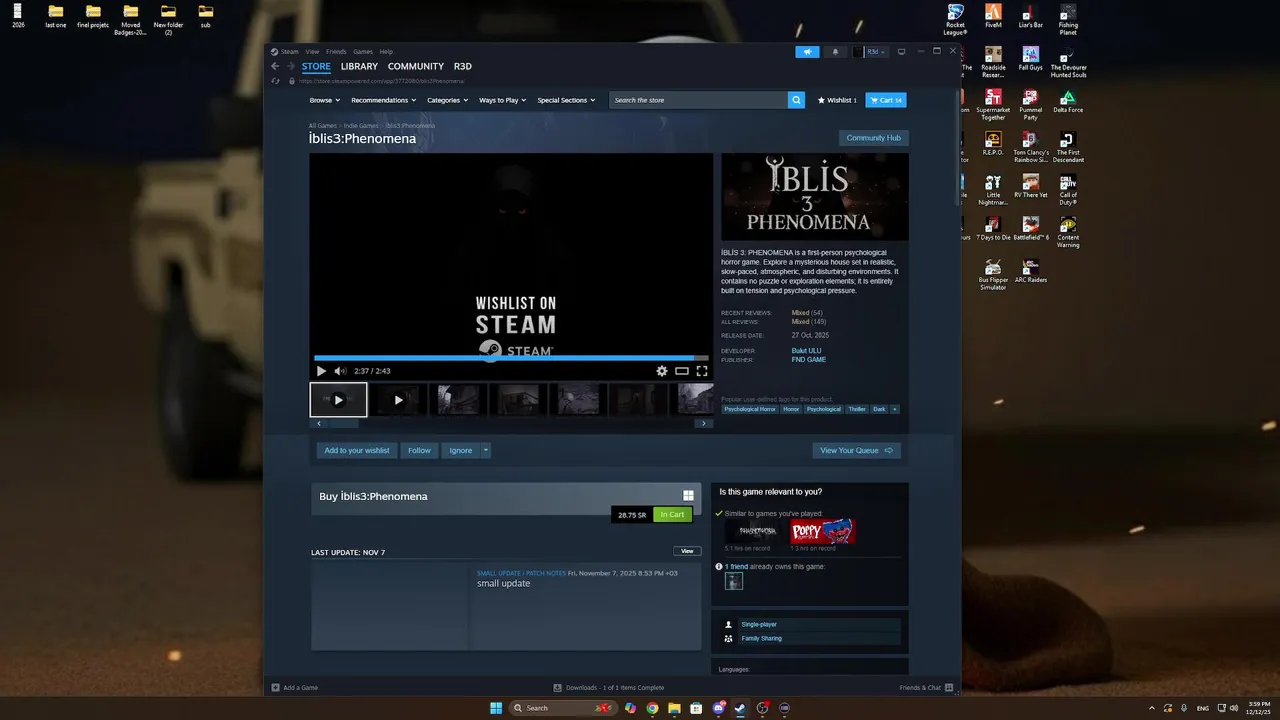The width and height of the screenshot is (1280, 720).
Task: Click the Psychological Horror tag
Action: point(750,409)
